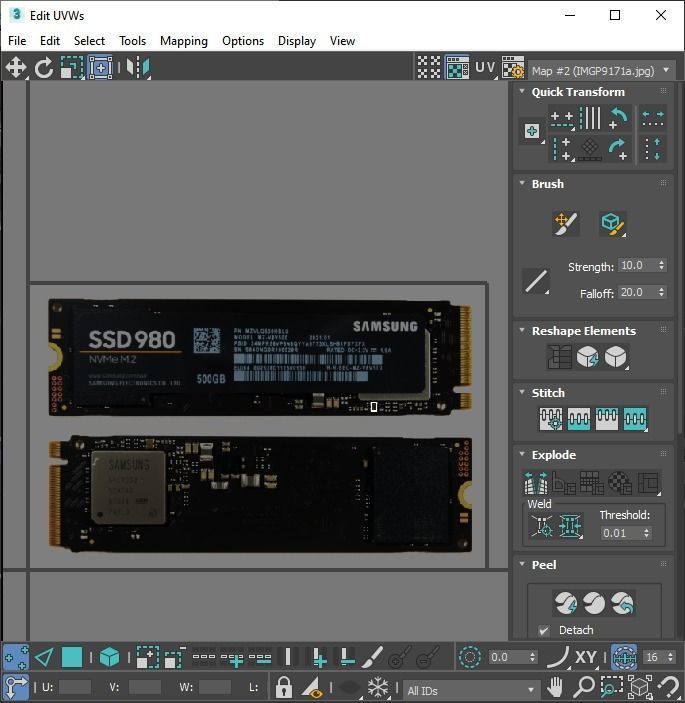The height and width of the screenshot is (703, 685).
Task: Toggle Soft Selection circle icon
Action: [470, 657]
